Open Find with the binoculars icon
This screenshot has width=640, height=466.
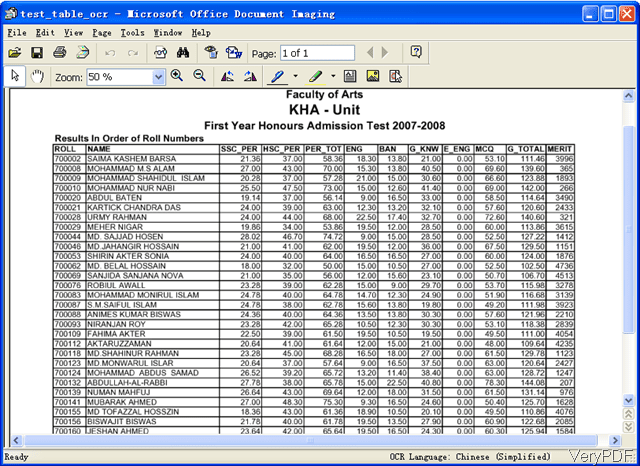tap(183, 53)
